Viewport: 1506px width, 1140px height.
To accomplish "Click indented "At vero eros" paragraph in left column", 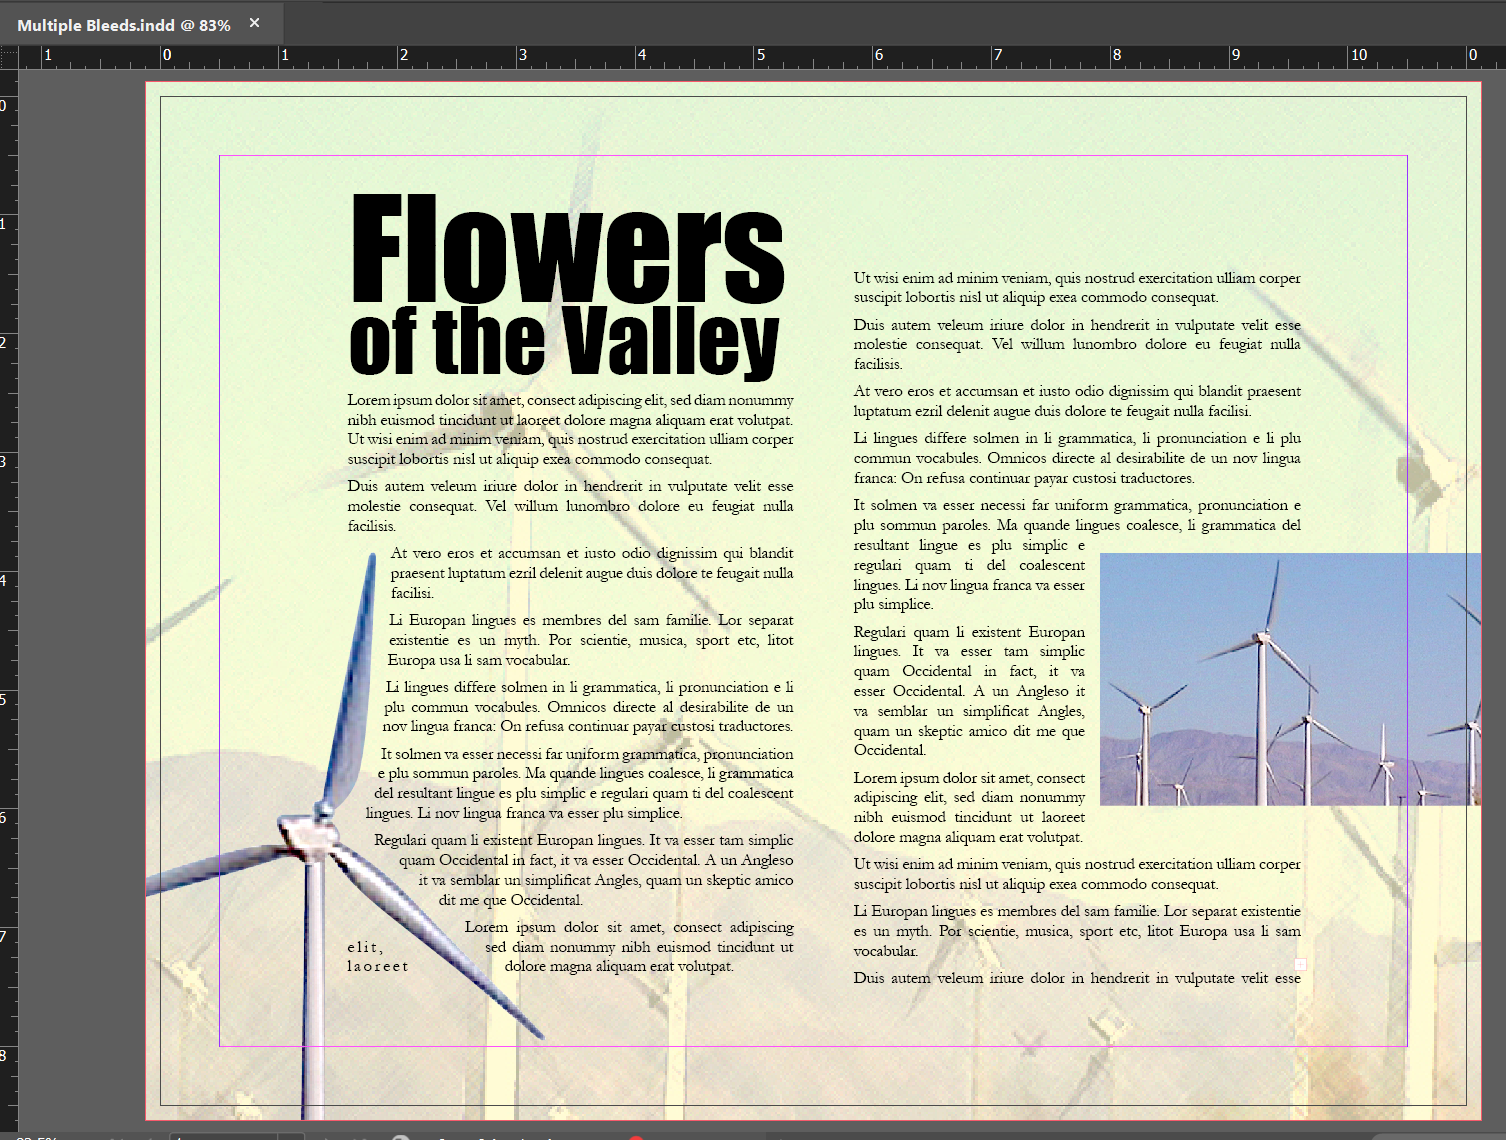I will click(591, 573).
